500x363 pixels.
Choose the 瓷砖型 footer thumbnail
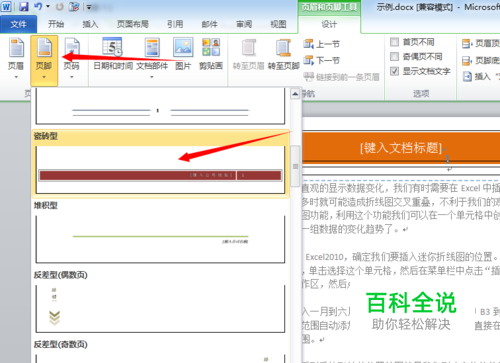(x=160, y=170)
